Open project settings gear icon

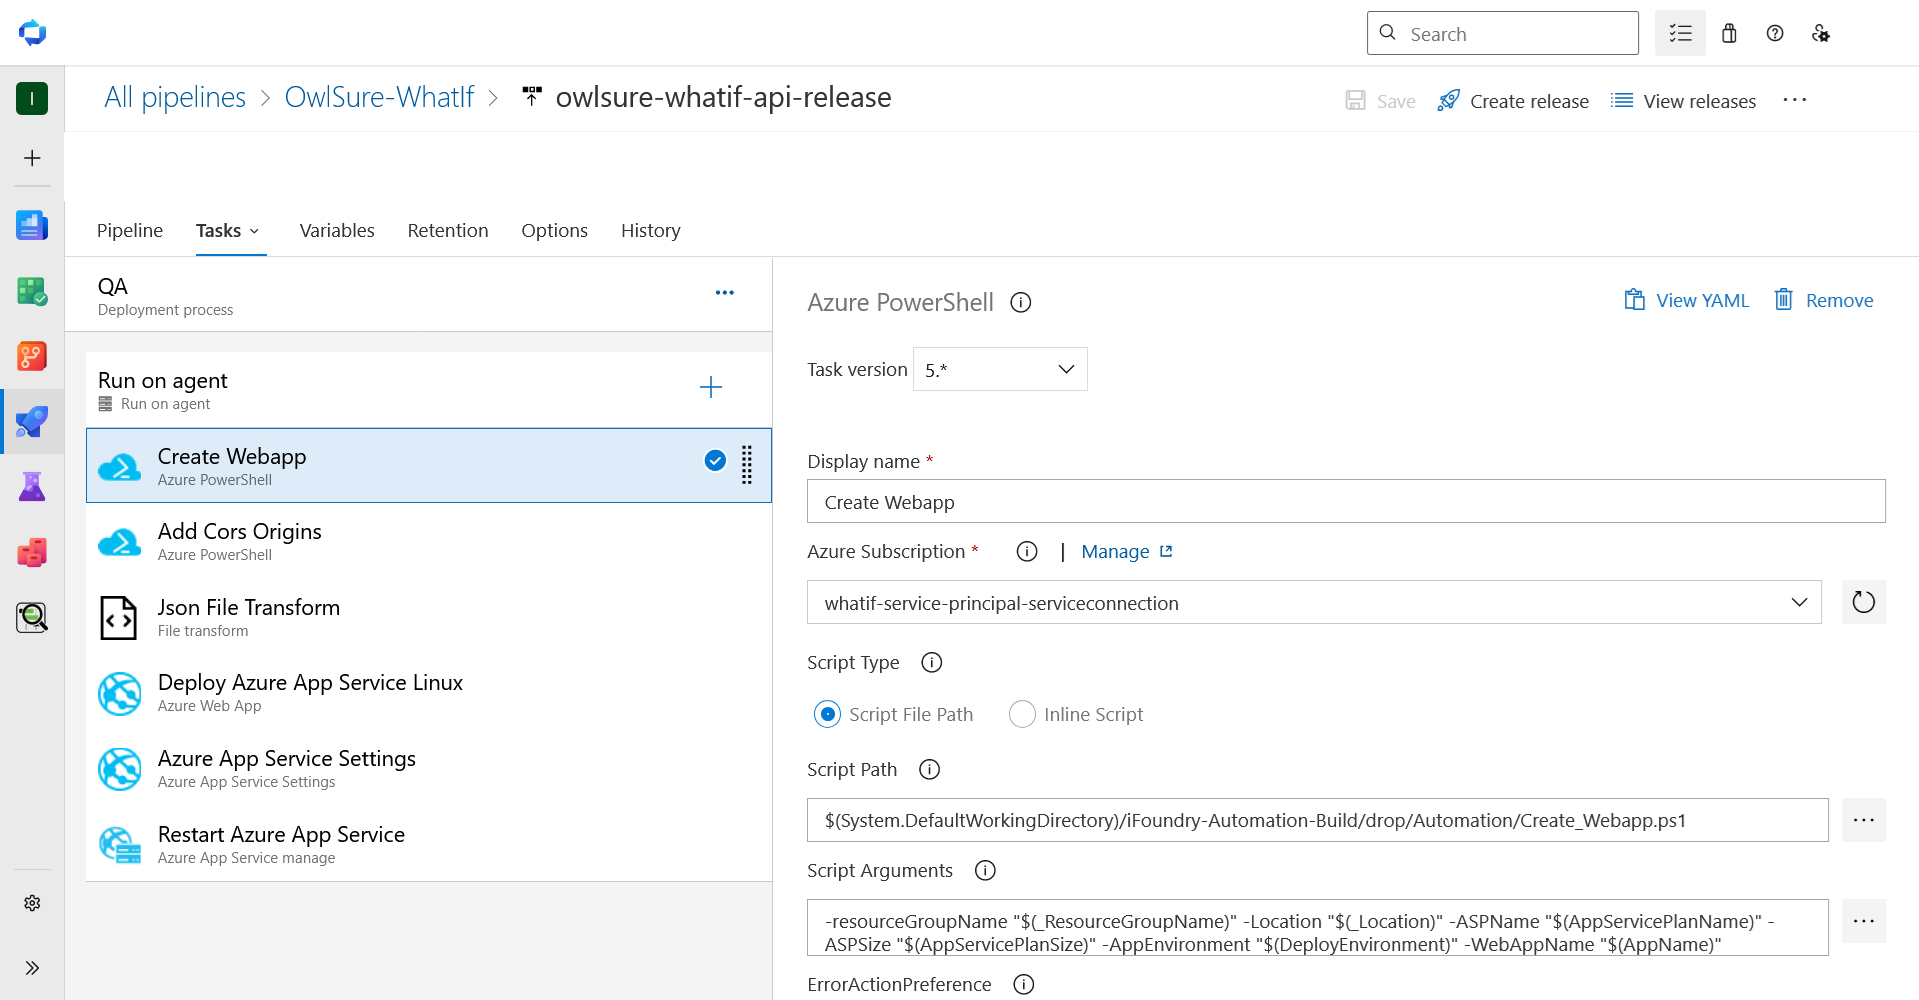click(32, 903)
